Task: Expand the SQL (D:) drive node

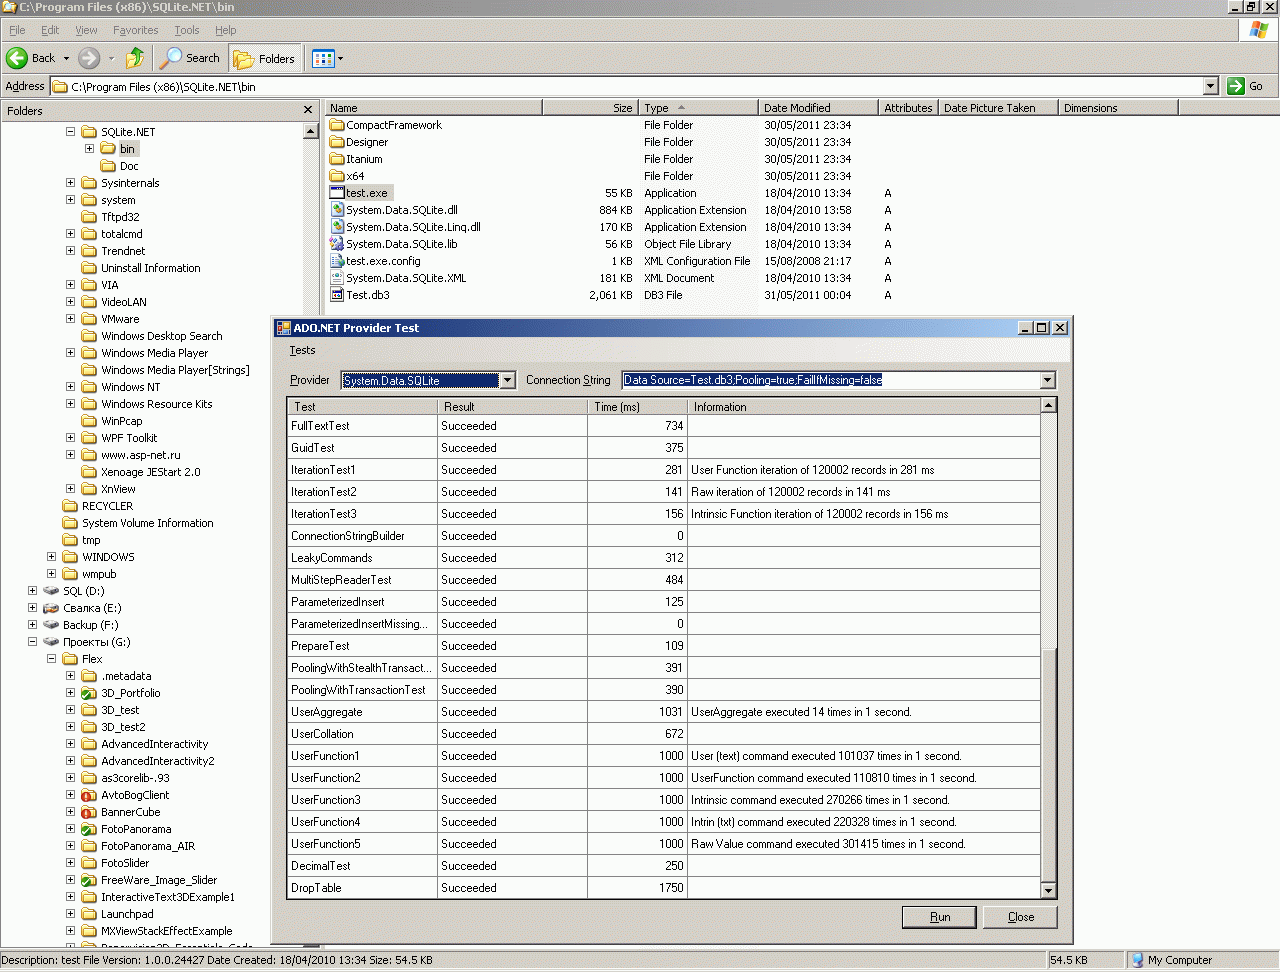Action: (32, 591)
